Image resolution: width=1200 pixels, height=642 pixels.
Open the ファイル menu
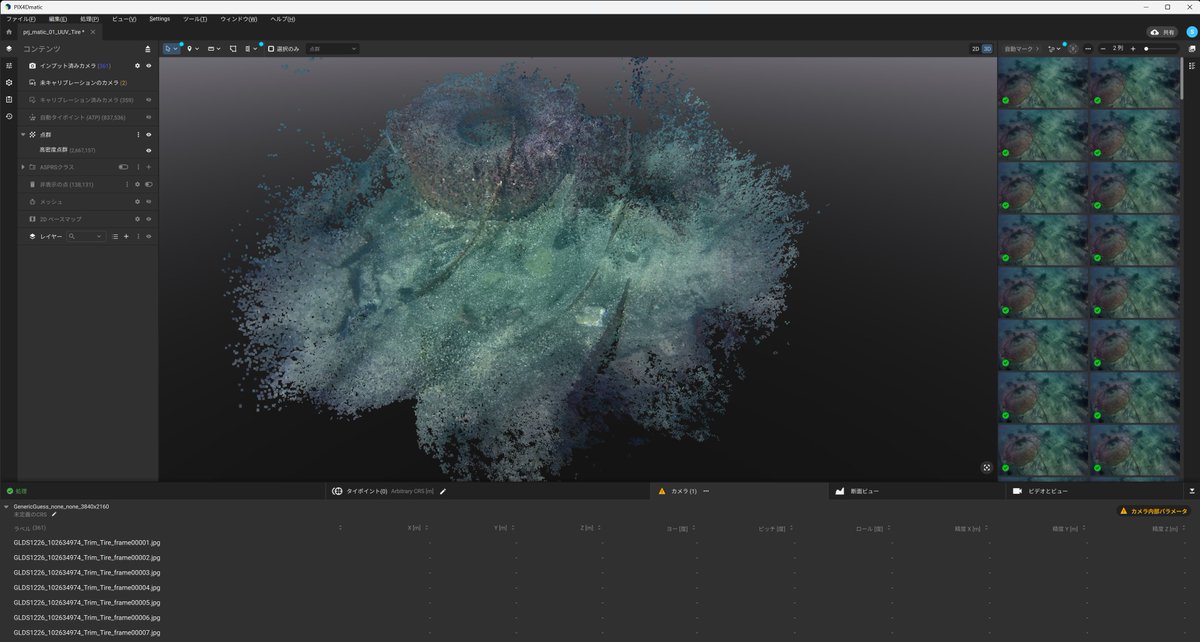20,19
